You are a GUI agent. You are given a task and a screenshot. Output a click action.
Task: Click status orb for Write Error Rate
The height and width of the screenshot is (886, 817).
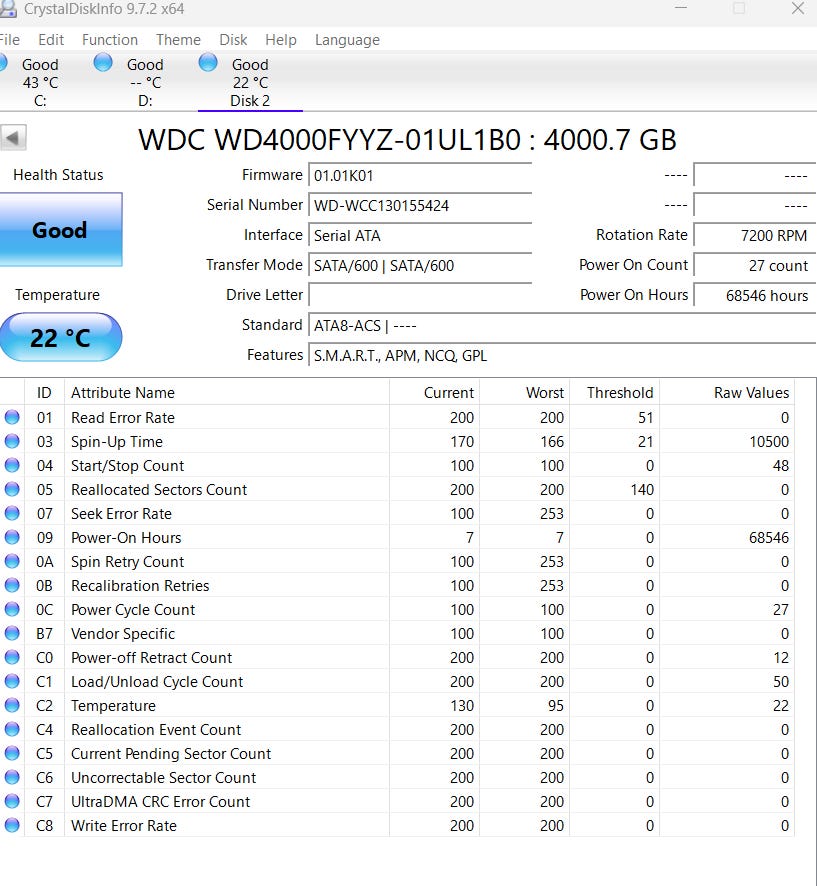[x=12, y=826]
